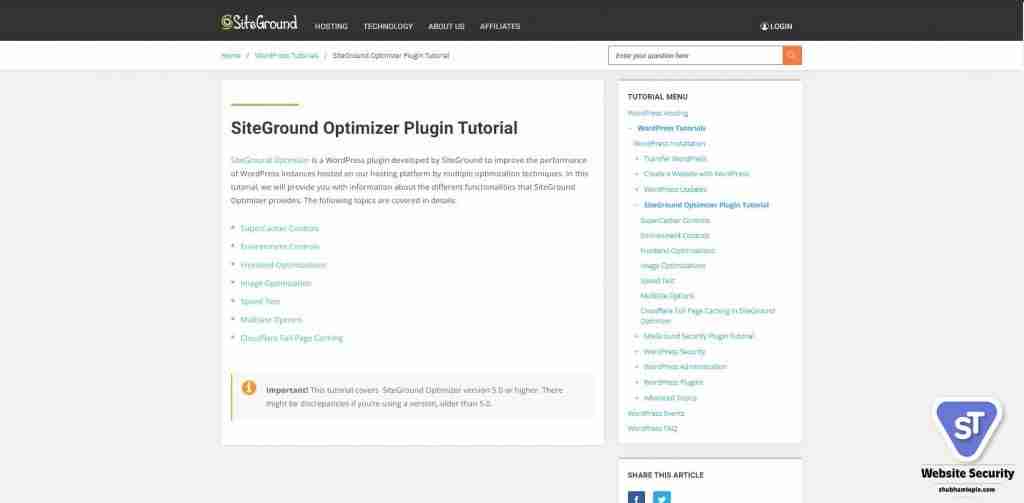Image resolution: width=1024 pixels, height=503 pixels.
Task: Open Environment Controls link in article list
Action: pos(280,247)
